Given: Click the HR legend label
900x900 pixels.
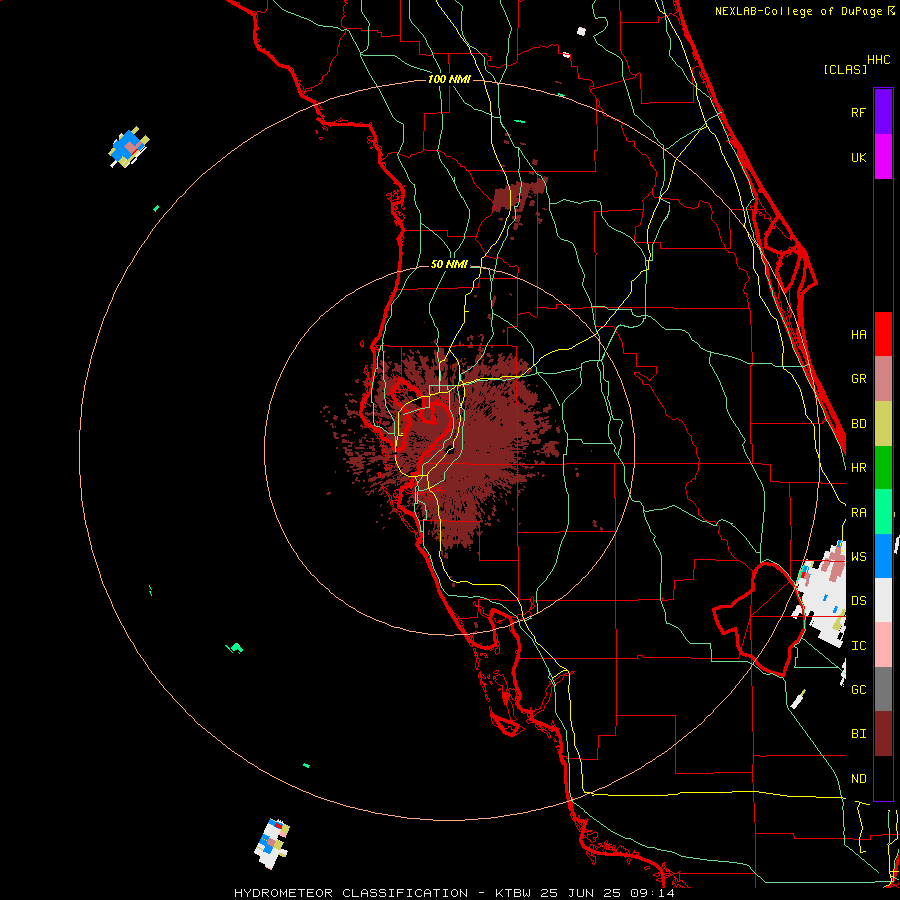Looking at the screenshot, I should [x=858, y=468].
